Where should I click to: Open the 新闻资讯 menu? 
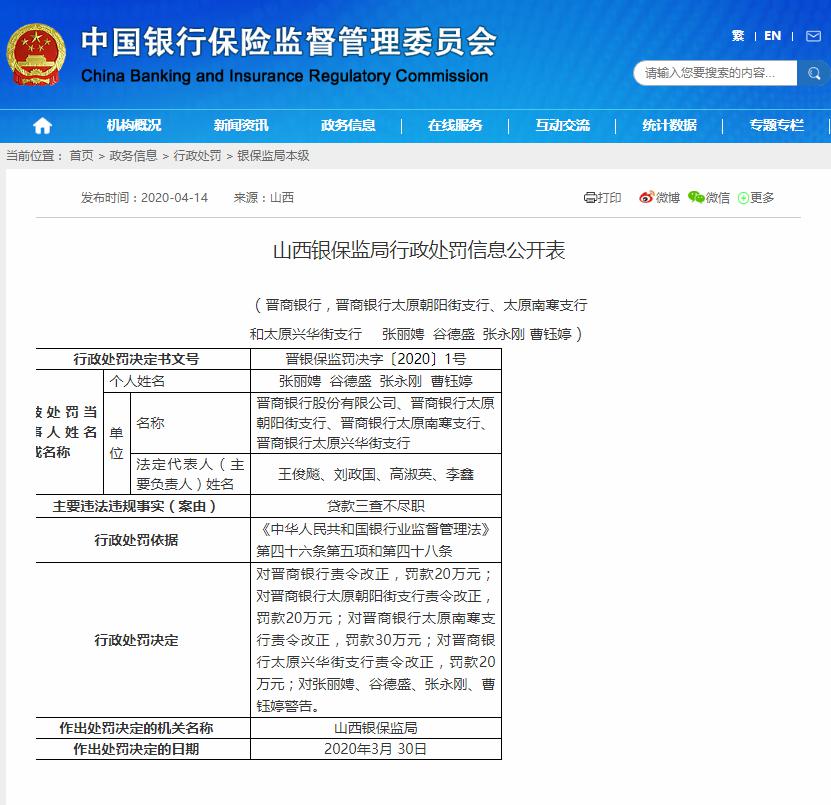(241, 126)
